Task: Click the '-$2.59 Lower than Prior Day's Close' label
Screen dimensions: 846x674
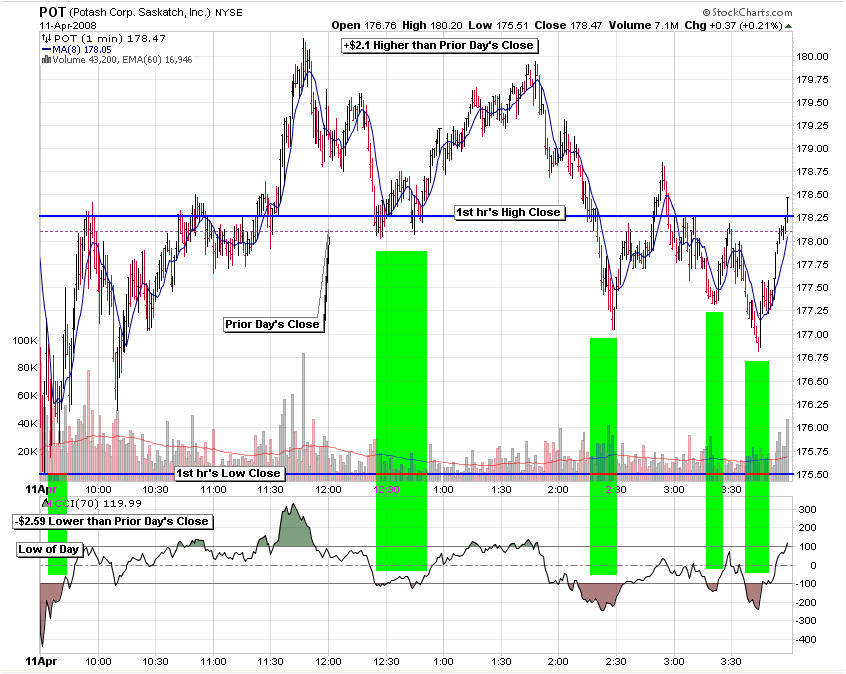Action: click(112, 521)
